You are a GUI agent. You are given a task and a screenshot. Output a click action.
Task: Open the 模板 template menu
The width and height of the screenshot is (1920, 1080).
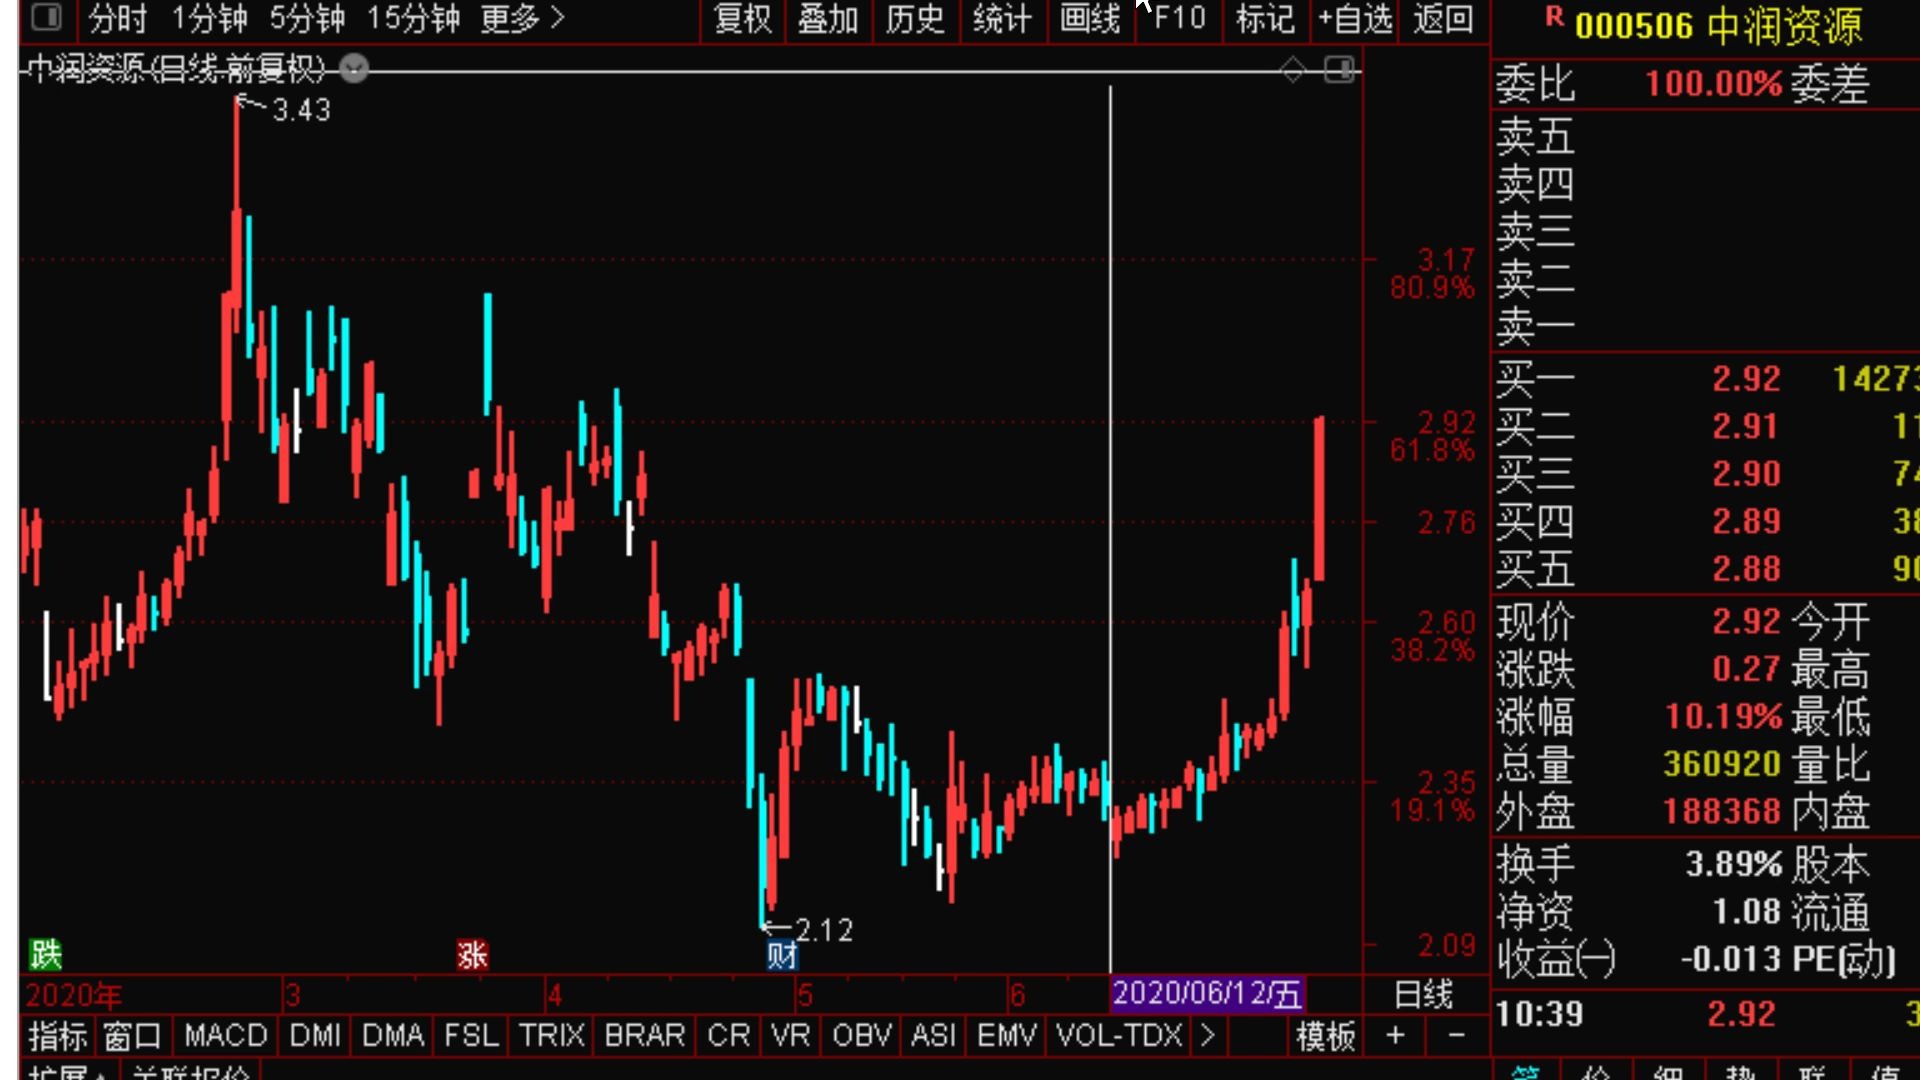(1326, 1036)
